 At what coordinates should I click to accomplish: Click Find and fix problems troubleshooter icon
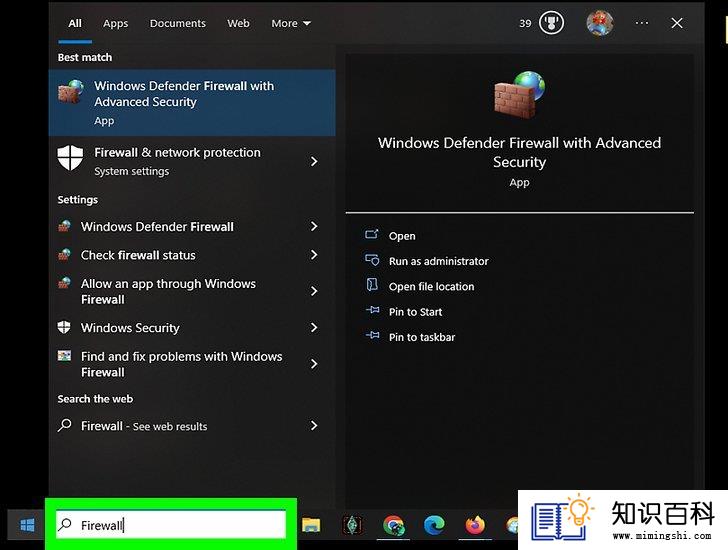click(x=65, y=356)
